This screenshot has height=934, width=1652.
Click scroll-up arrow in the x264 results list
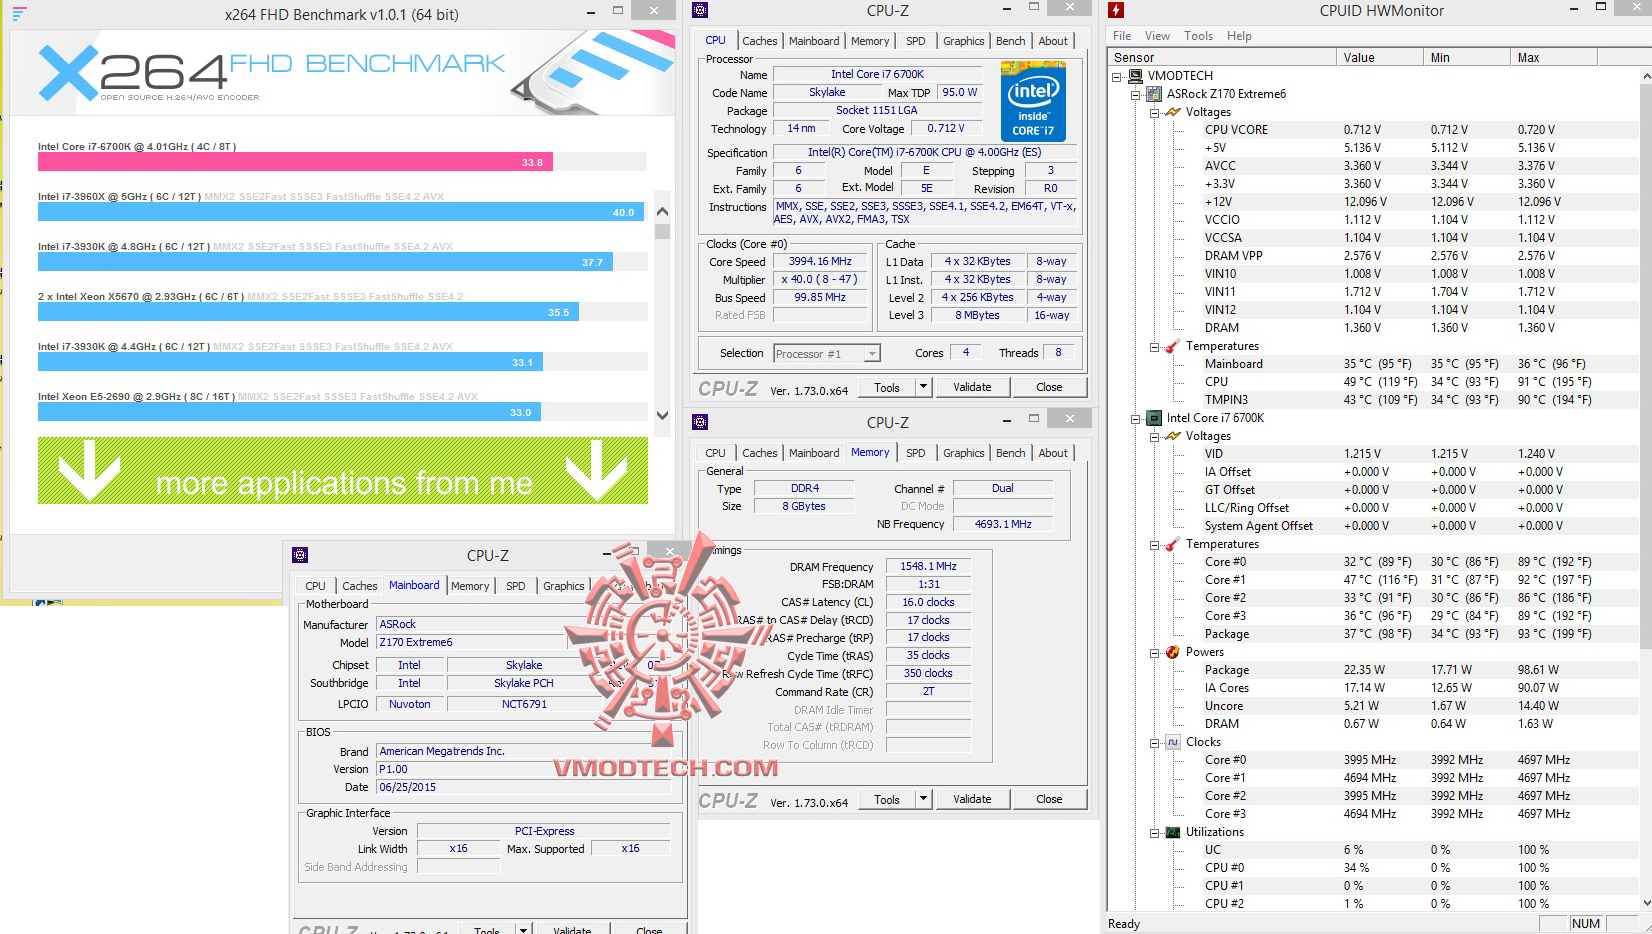point(662,212)
